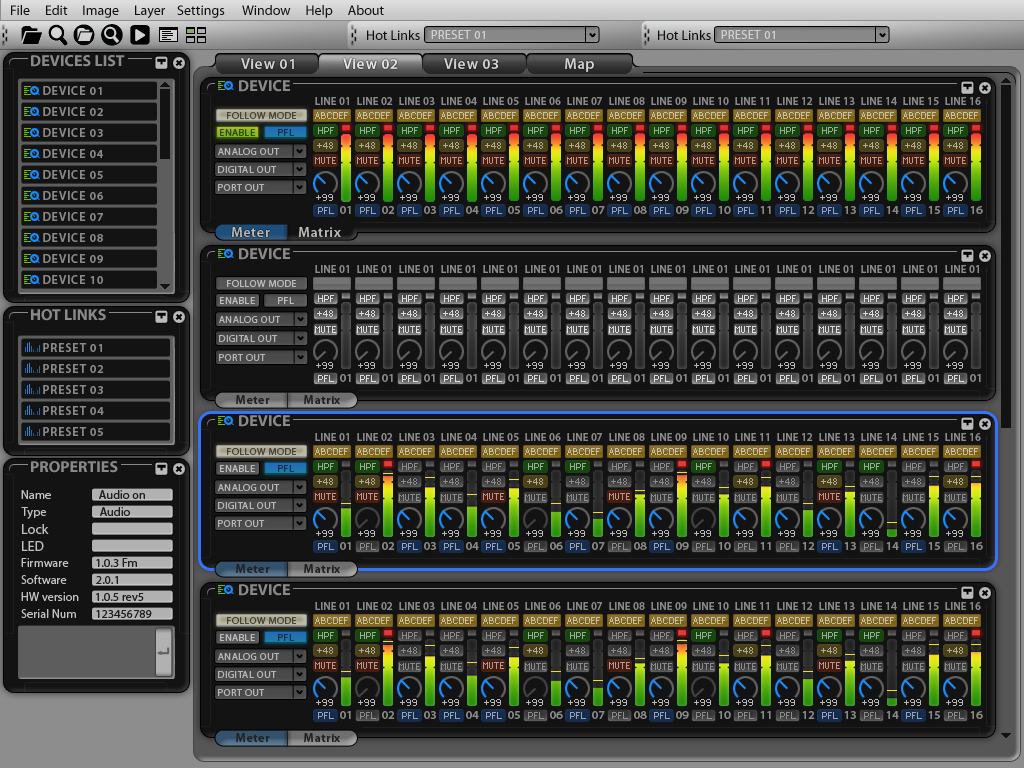
Task: Click LINE 01 gain knob in the topmost DEVICE panel
Action: click(x=325, y=183)
